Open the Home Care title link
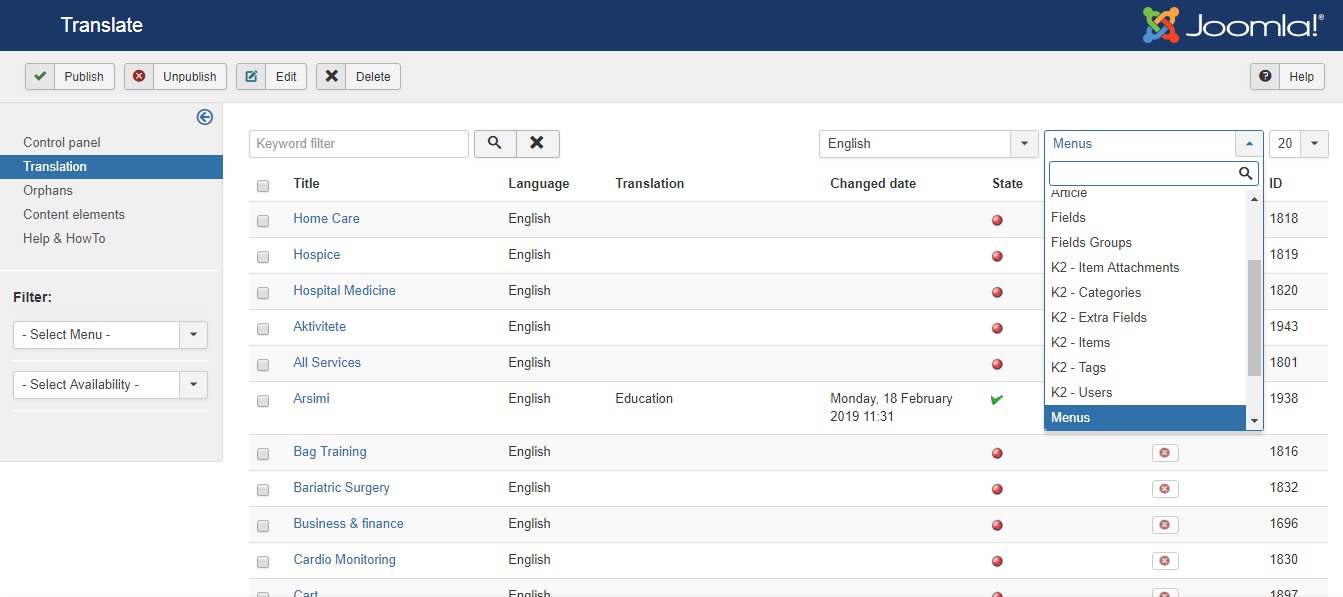Image resolution: width=1343 pixels, height=597 pixels. (326, 218)
